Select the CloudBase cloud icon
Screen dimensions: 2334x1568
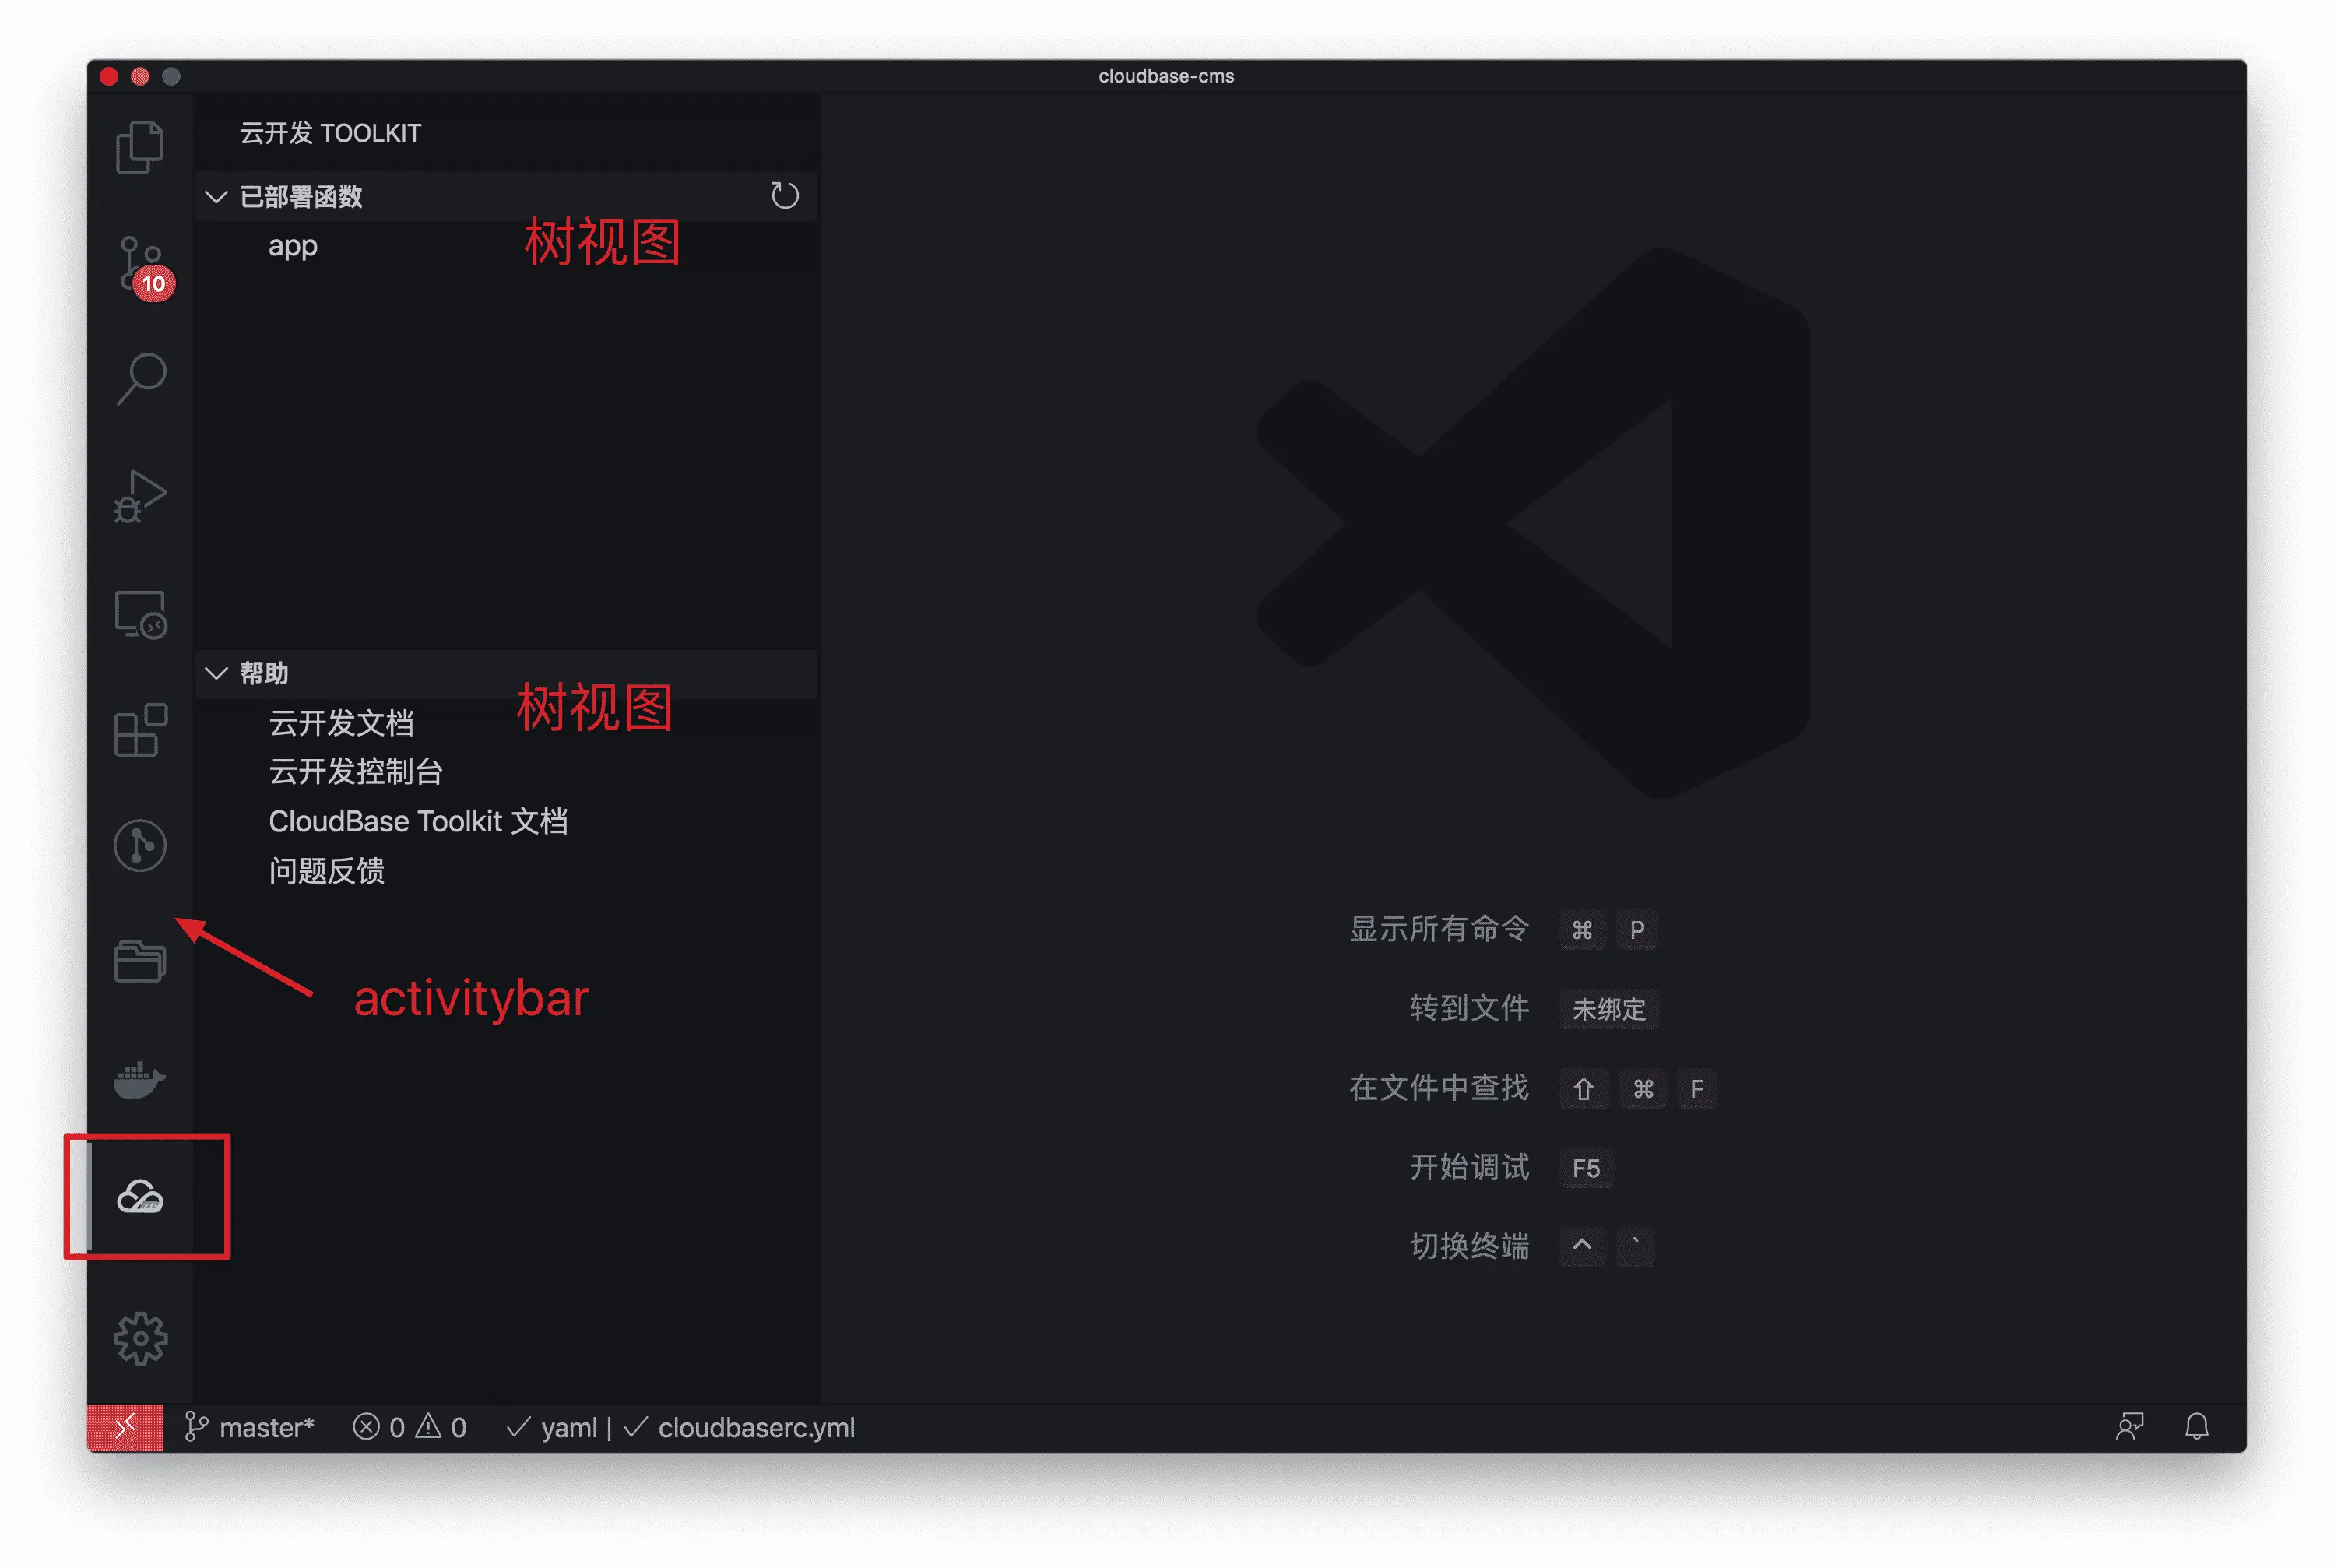coord(140,1196)
